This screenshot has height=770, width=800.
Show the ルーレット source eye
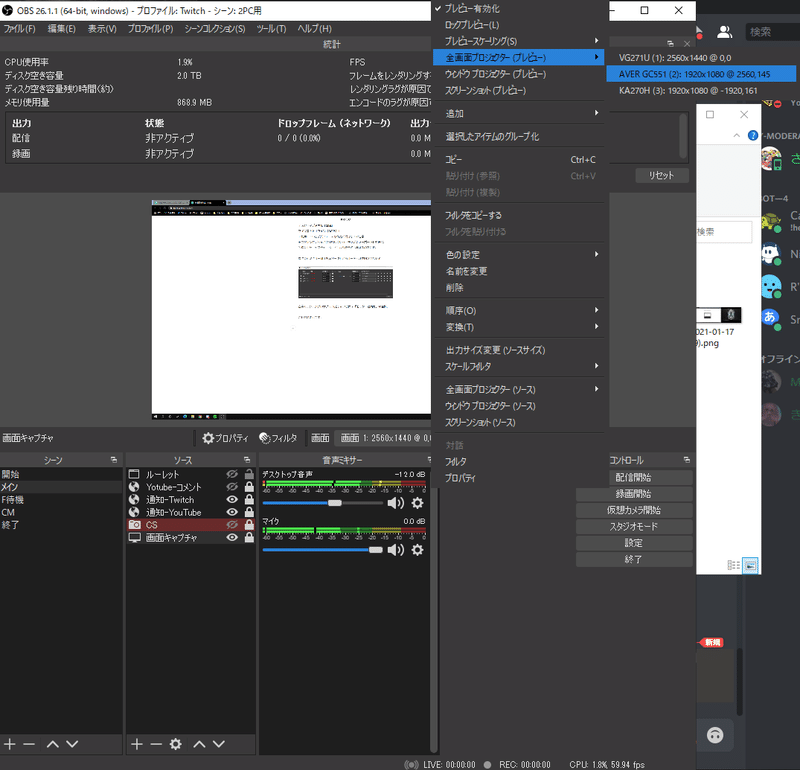click(x=232, y=474)
